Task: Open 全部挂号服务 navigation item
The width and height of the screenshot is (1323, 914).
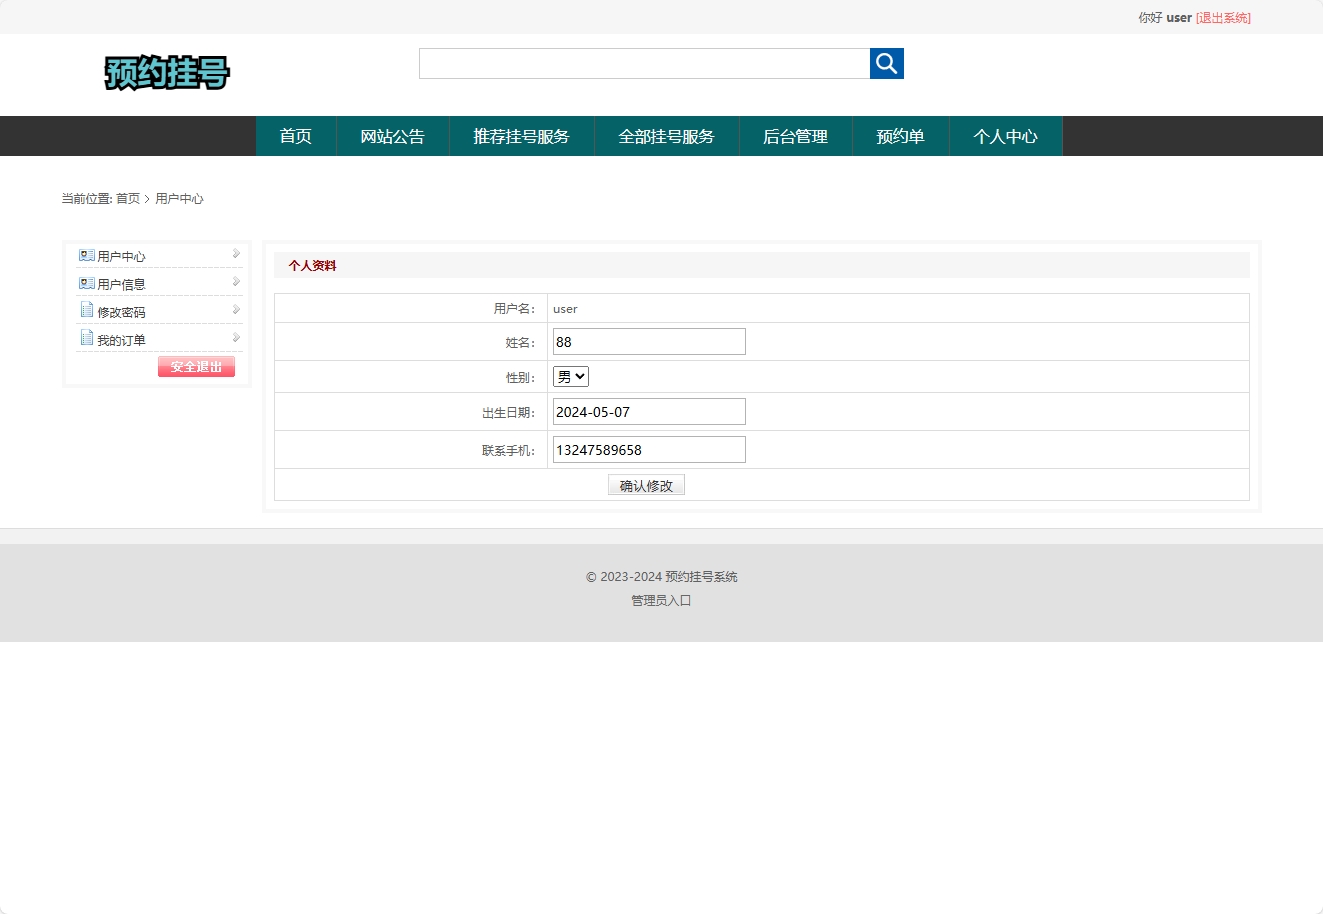Action: 667,136
